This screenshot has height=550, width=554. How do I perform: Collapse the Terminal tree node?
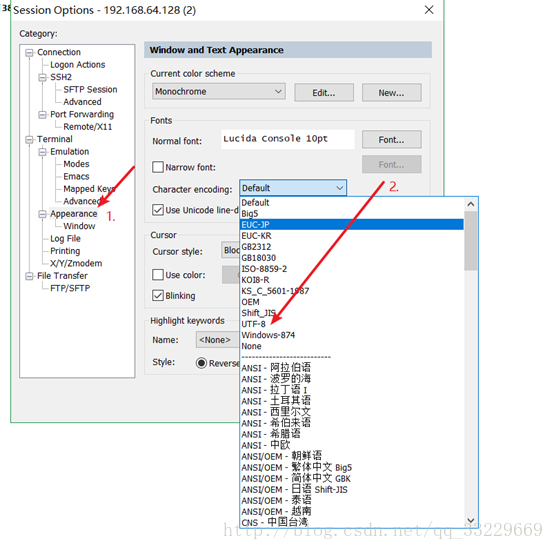point(29,140)
